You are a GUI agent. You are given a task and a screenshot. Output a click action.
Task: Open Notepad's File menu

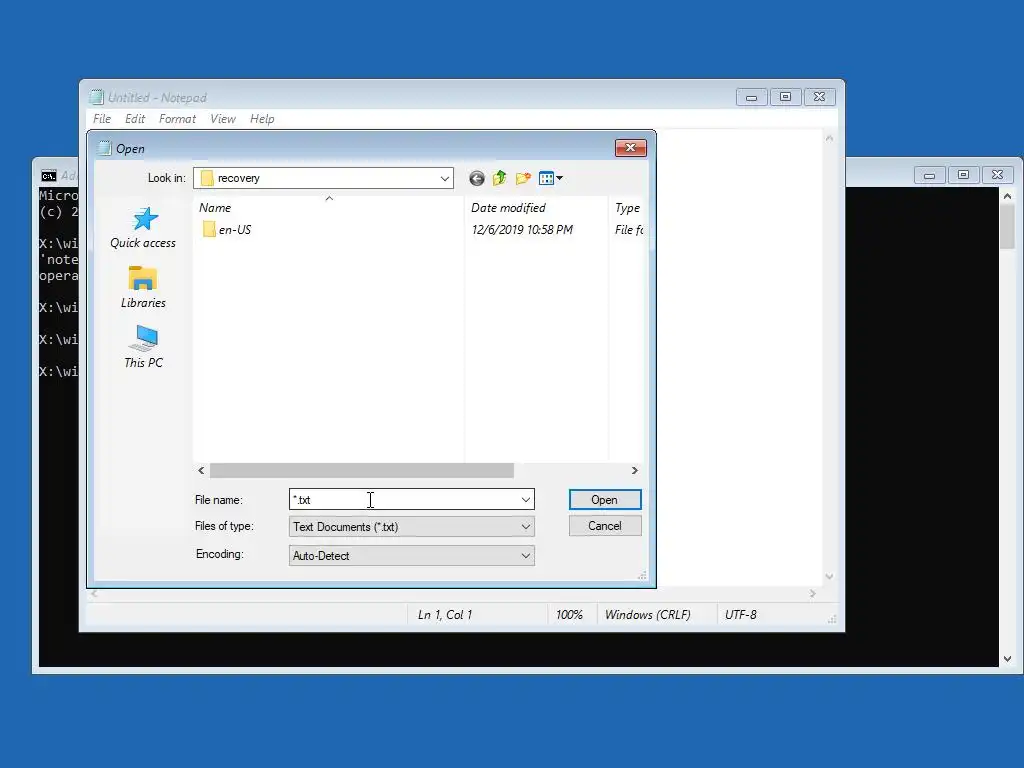pos(102,119)
